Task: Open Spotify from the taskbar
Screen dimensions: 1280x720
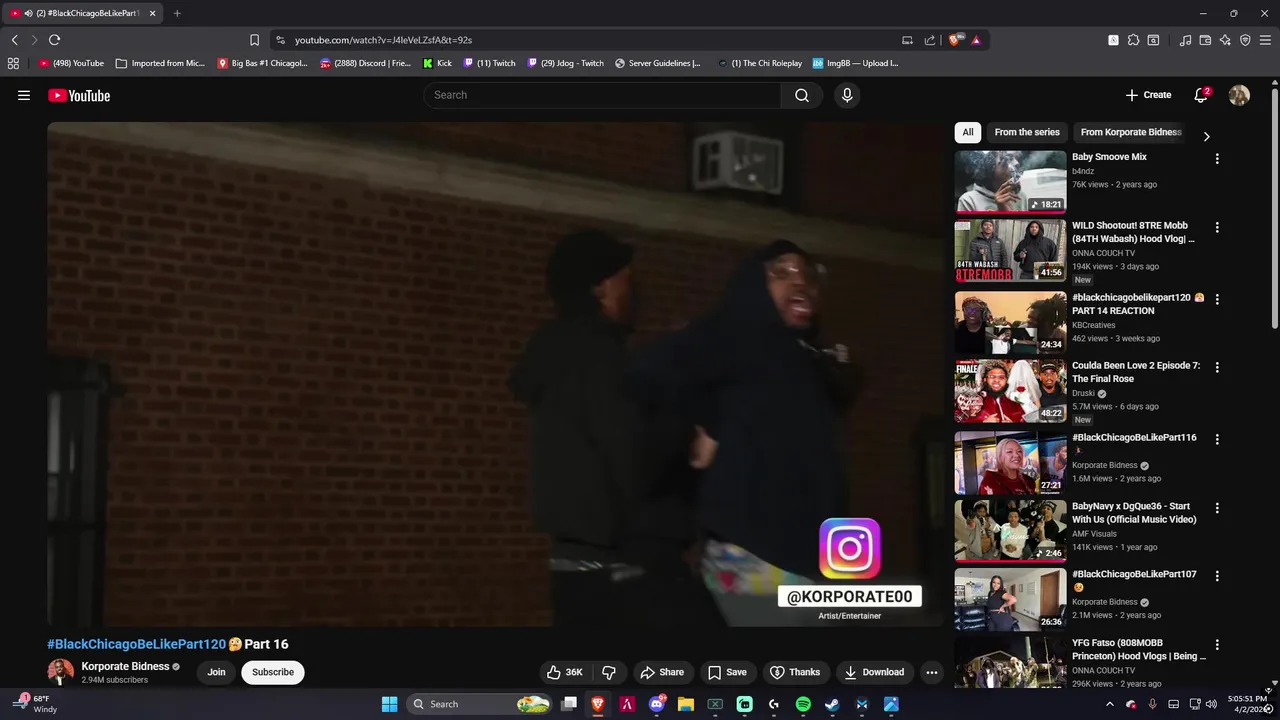Action: [803, 704]
